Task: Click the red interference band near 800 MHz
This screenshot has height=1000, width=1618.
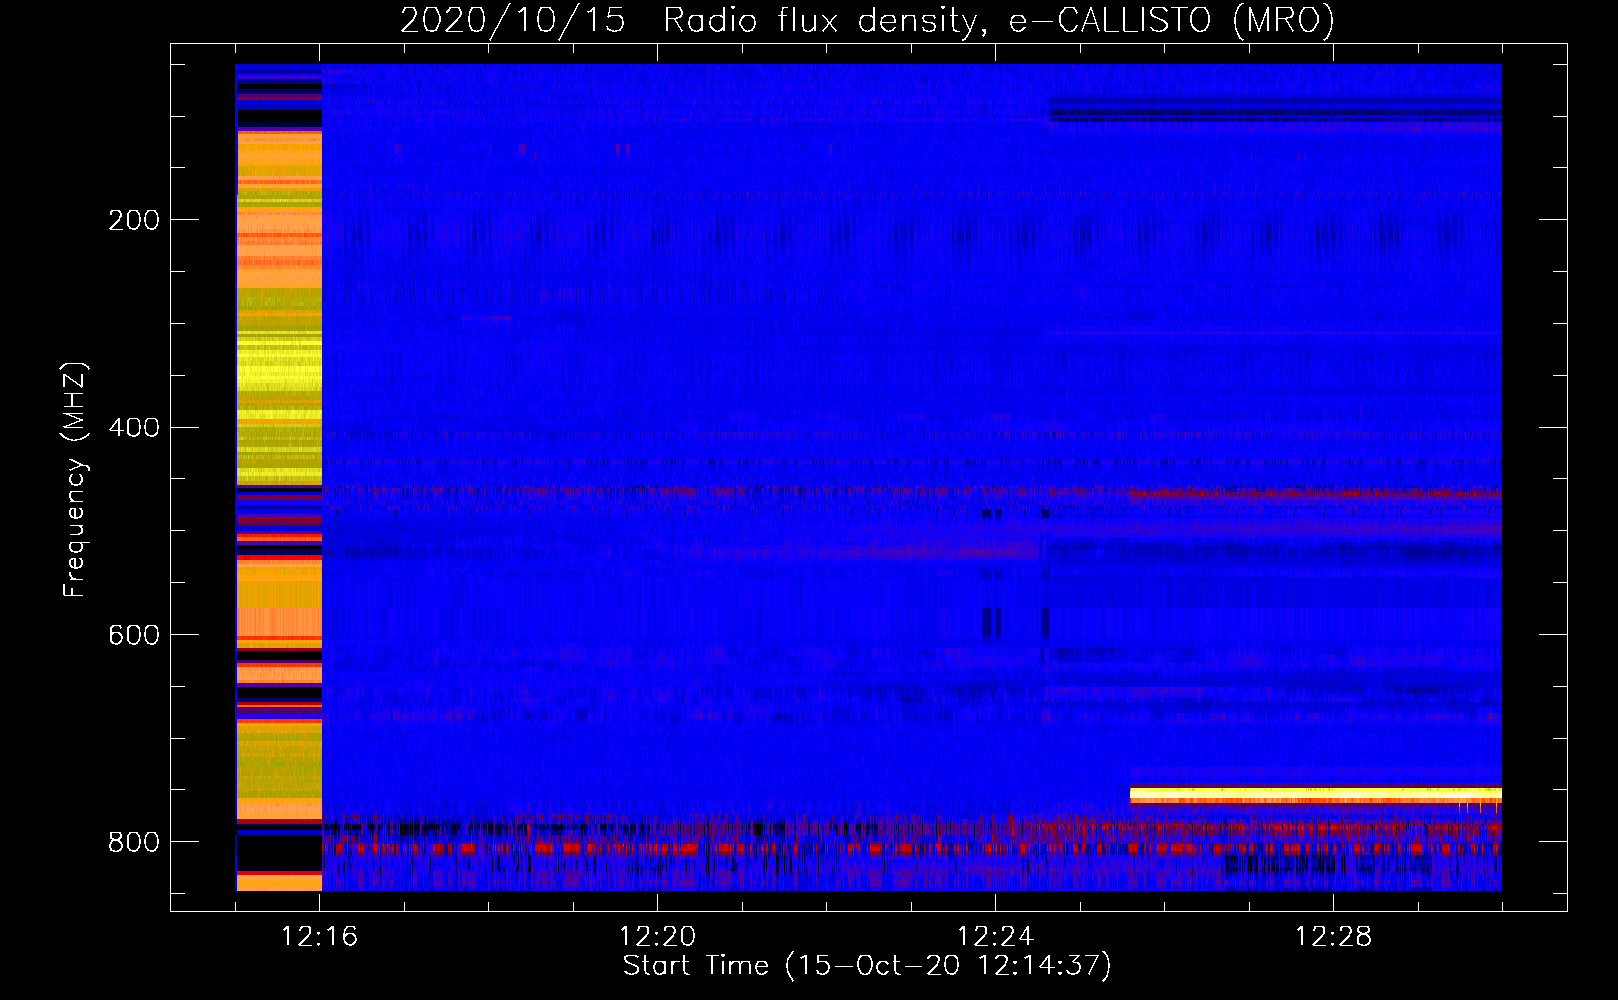Action: [x=912, y=848]
